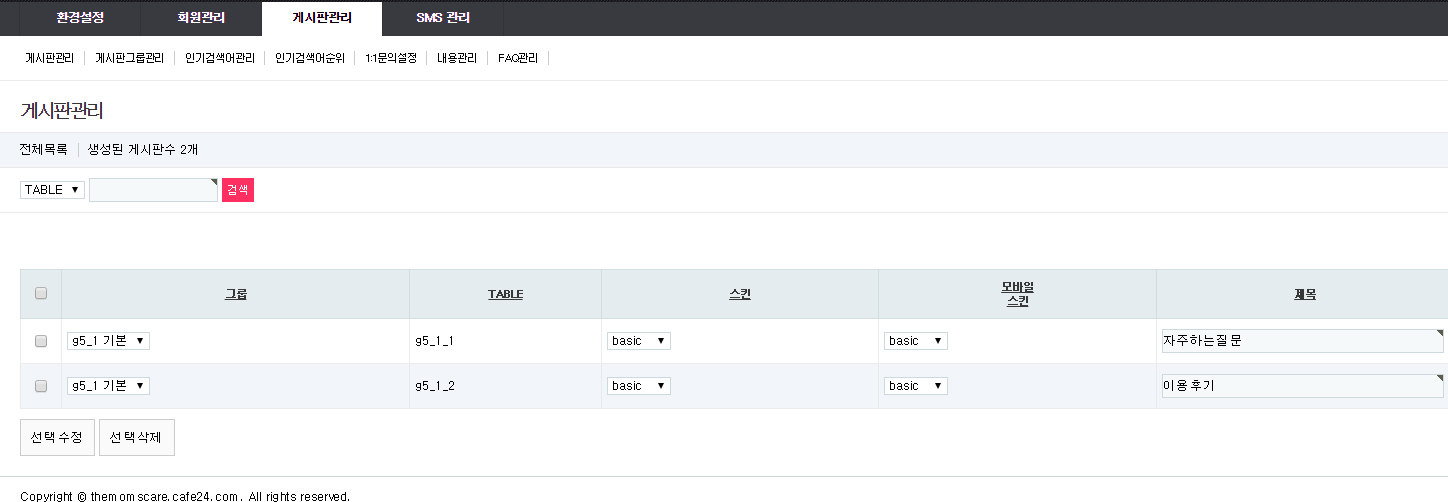Screen dimensions: 1448x502
Task: Open 내용관리 submenu link
Action: 457,58
